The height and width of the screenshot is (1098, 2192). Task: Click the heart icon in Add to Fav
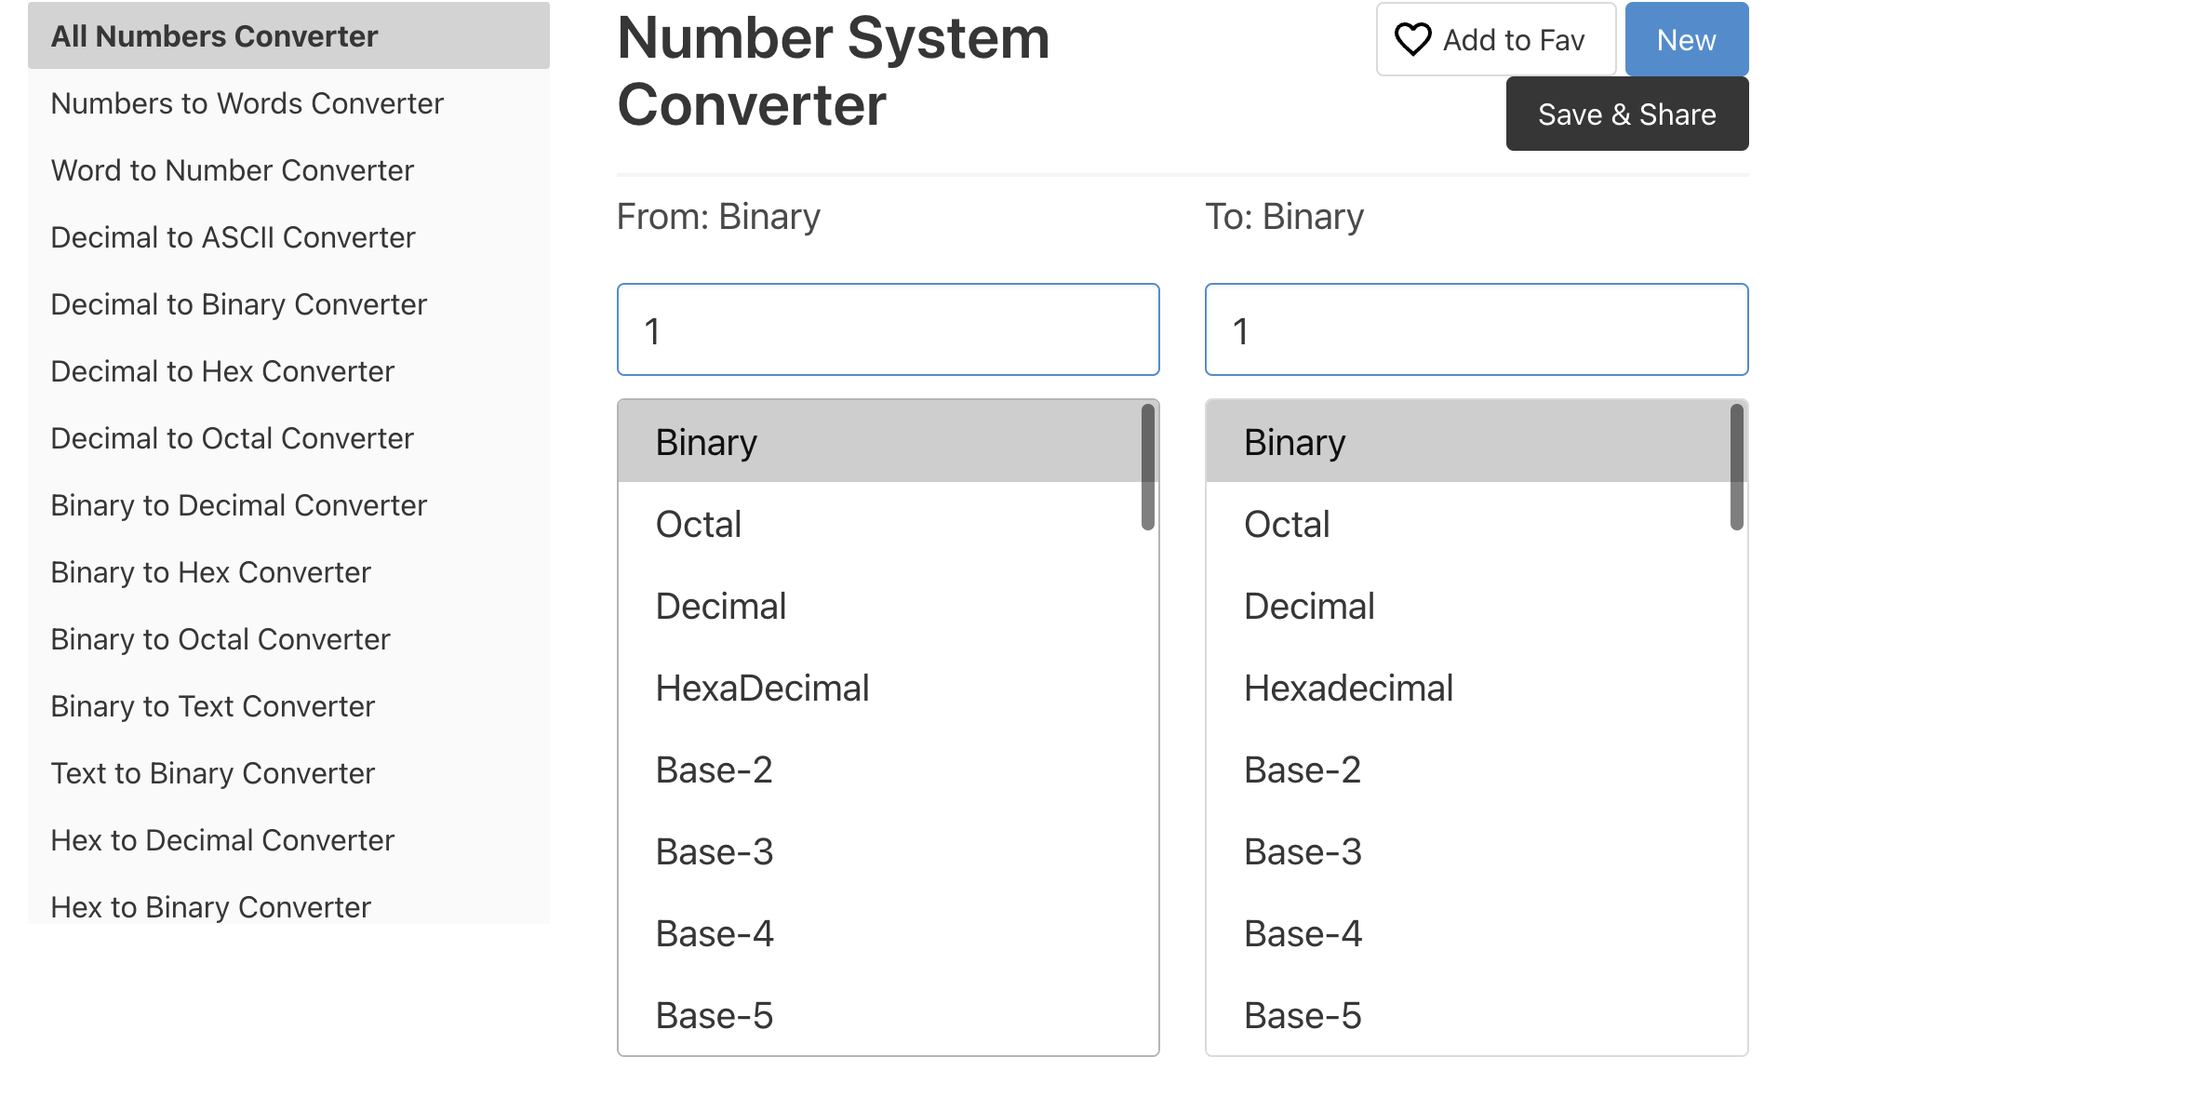click(x=1412, y=40)
